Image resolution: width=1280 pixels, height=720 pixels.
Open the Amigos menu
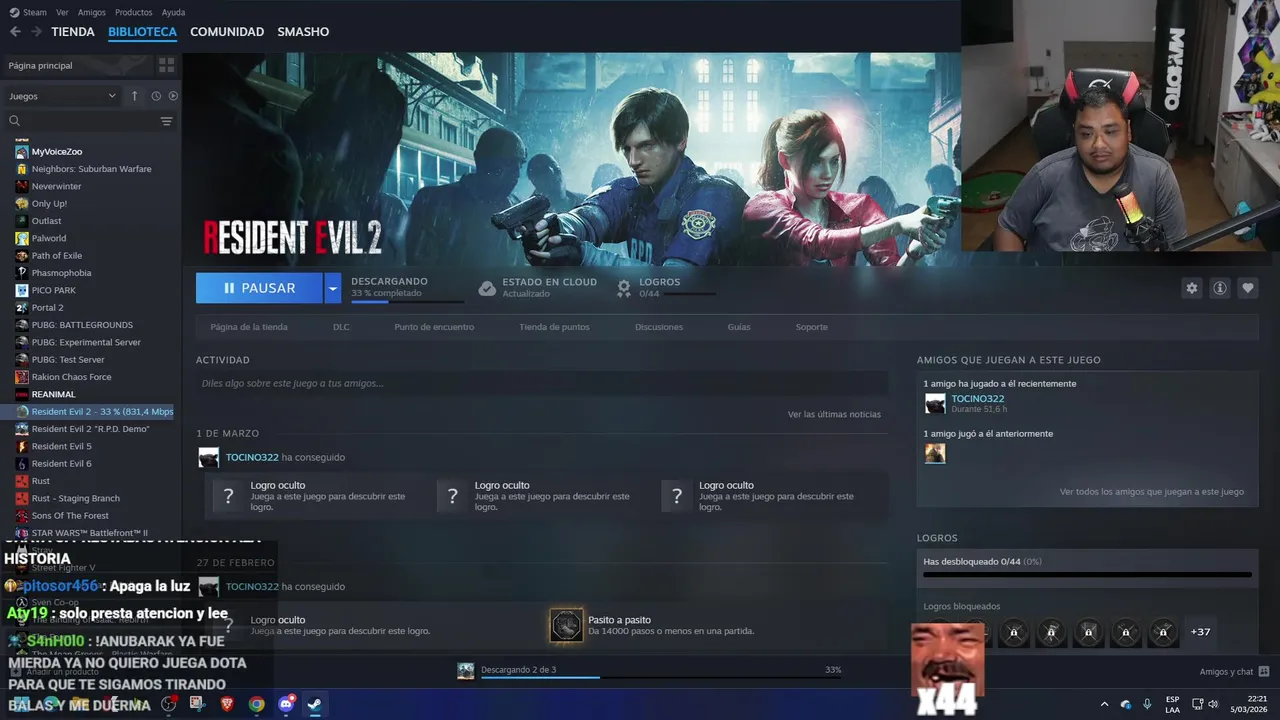pyautogui.click(x=92, y=12)
